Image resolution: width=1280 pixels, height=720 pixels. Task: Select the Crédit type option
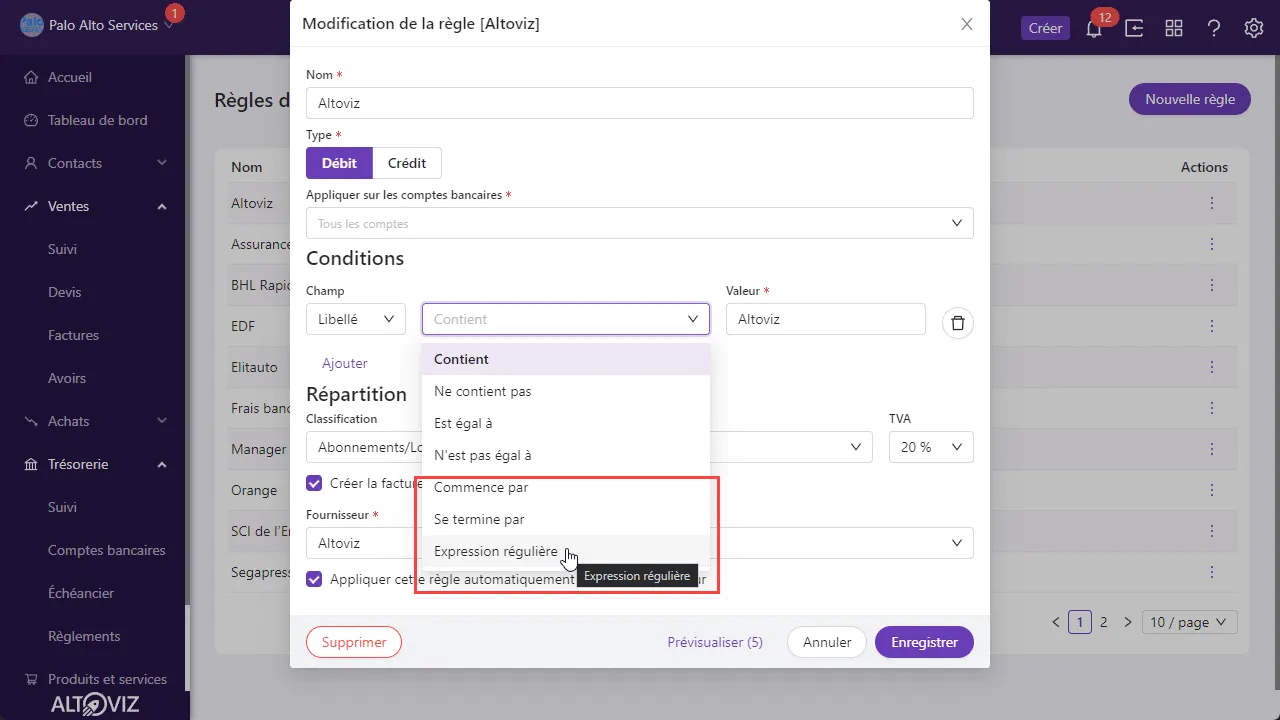coord(407,163)
